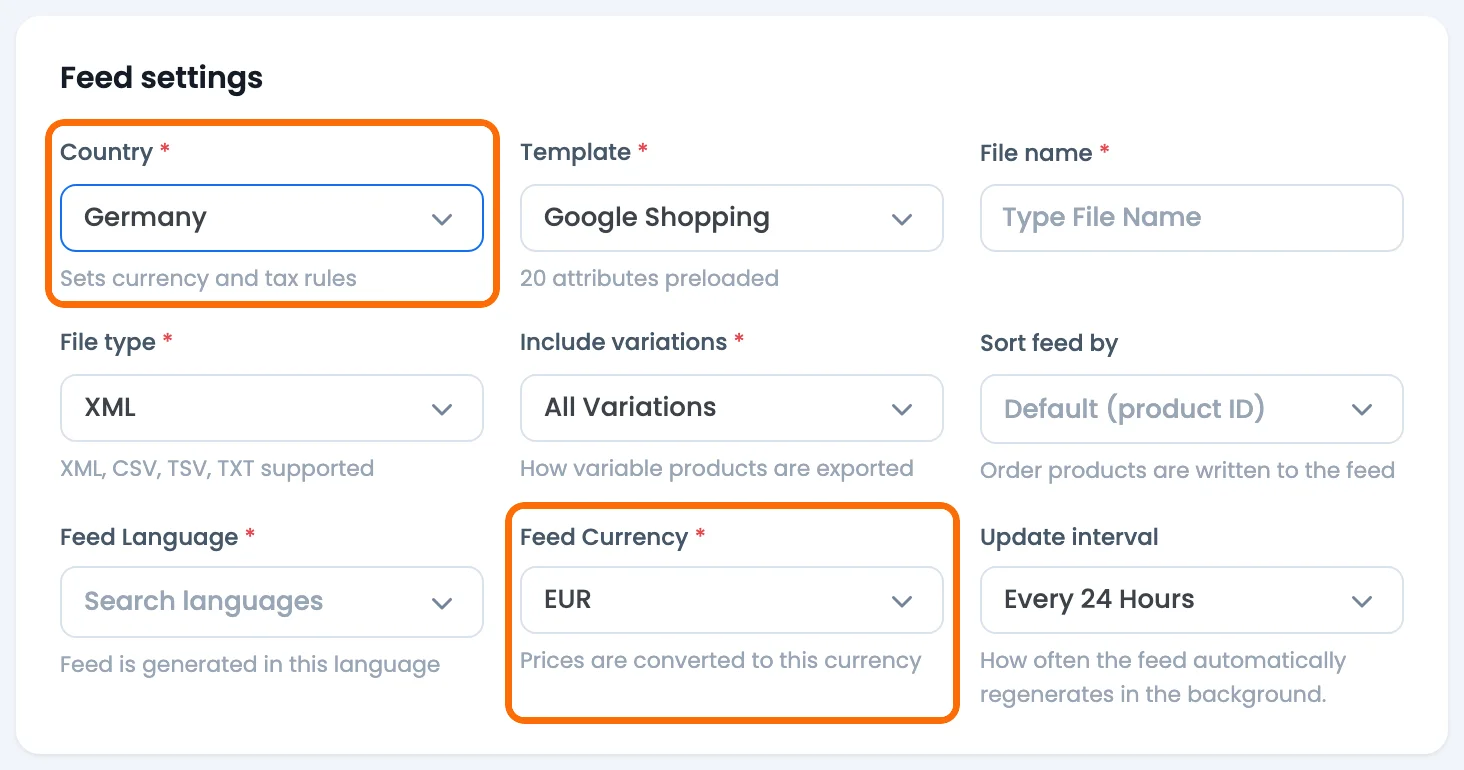Click 'XML, CSV, TSV, TXT supported' hint
1464x770 pixels.
[217, 468]
